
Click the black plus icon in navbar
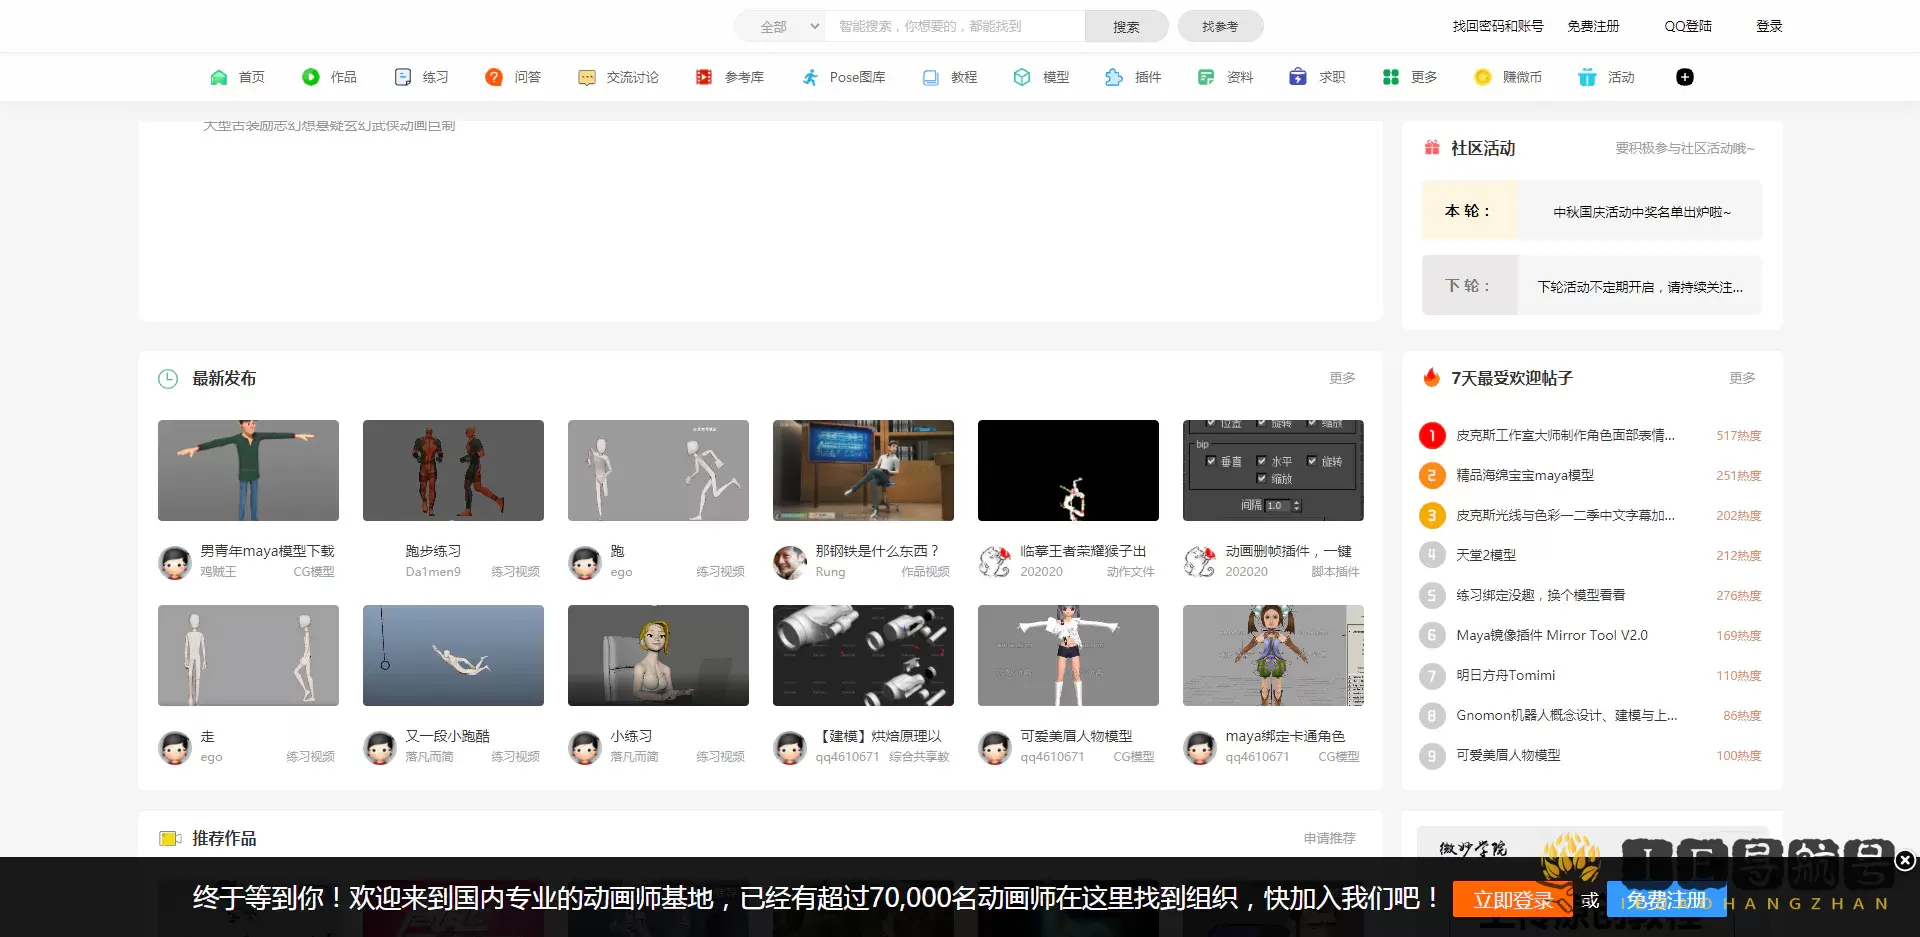pos(1684,77)
